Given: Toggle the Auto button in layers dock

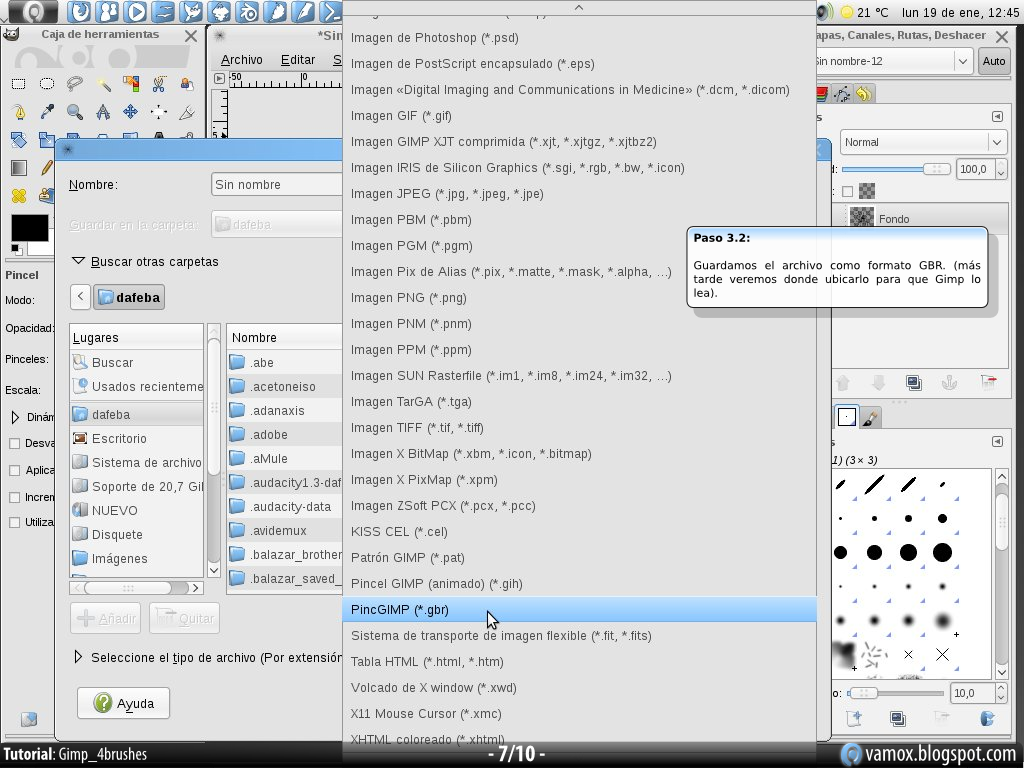Looking at the screenshot, I should pos(993,61).
